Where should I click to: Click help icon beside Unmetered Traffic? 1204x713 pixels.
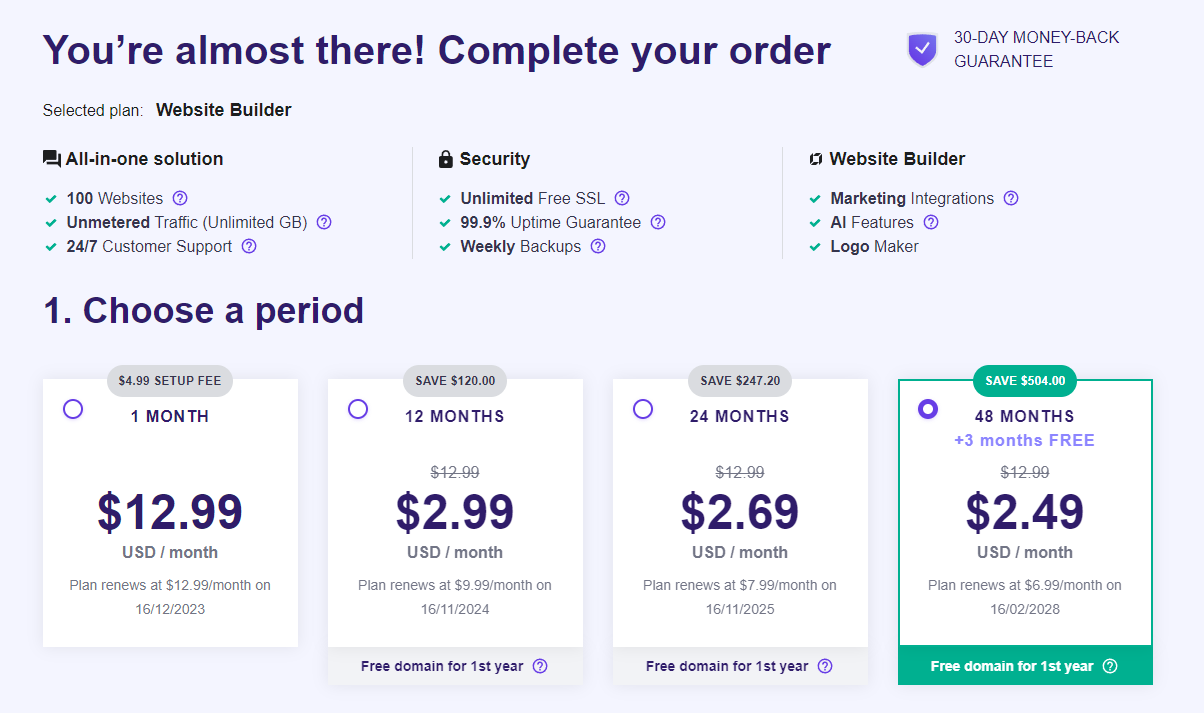pos(324,222)
